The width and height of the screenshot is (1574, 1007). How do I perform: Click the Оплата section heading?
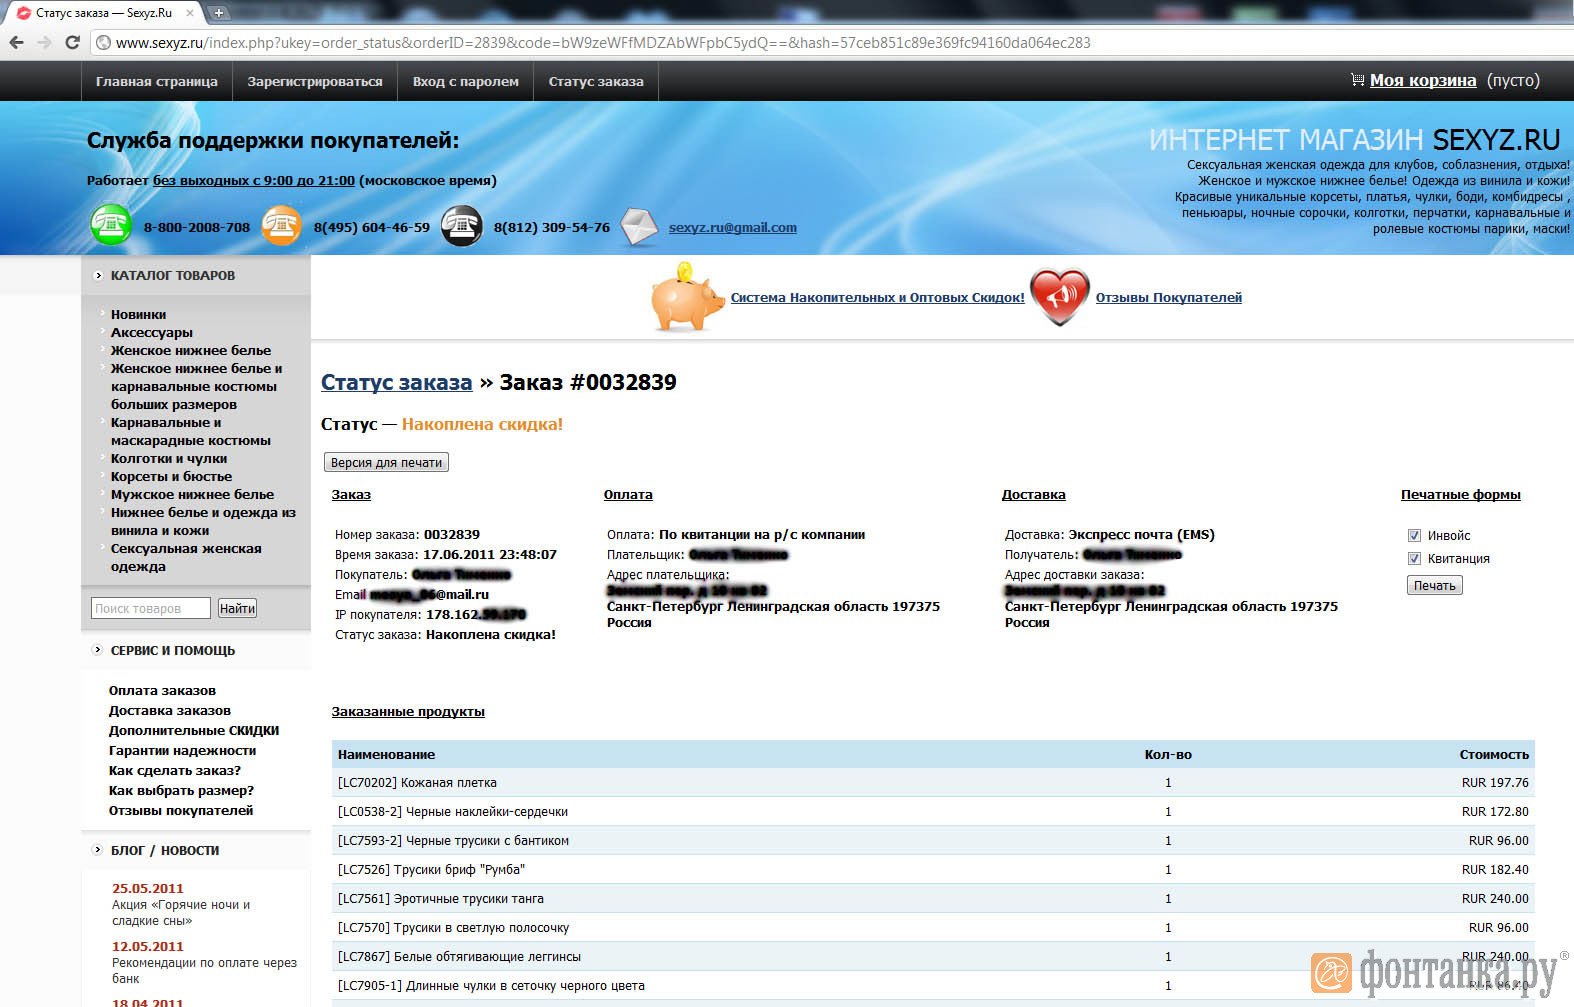[628, 494]
